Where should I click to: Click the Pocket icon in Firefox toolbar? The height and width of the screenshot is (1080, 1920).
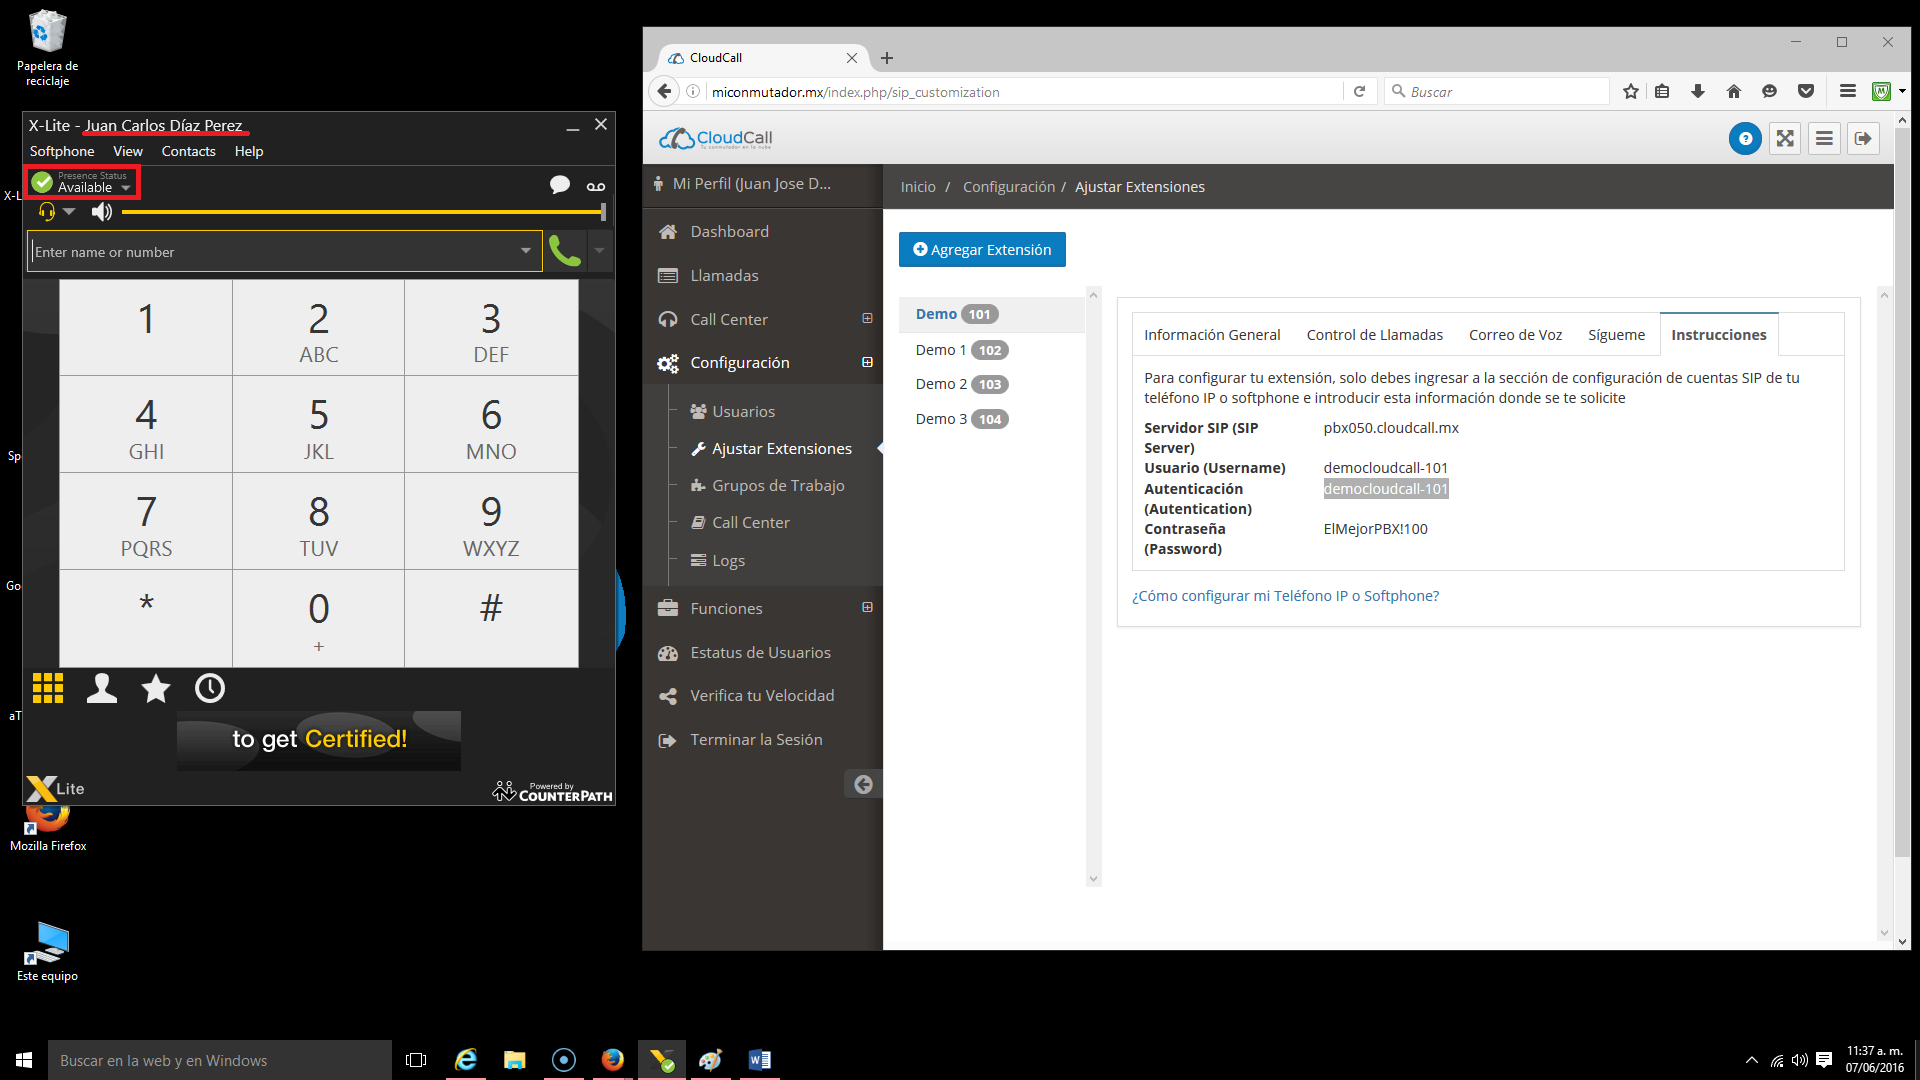click(1806, 91)
